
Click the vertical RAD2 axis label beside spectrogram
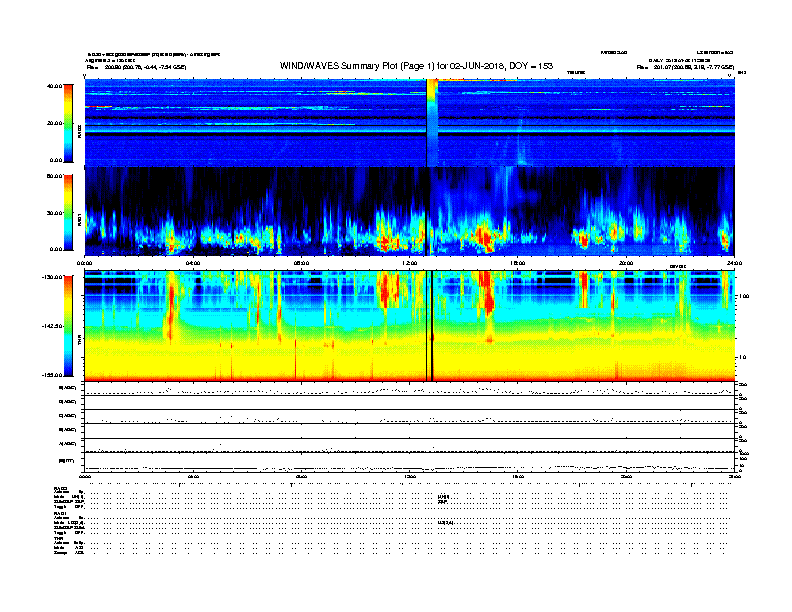[80, 132]
